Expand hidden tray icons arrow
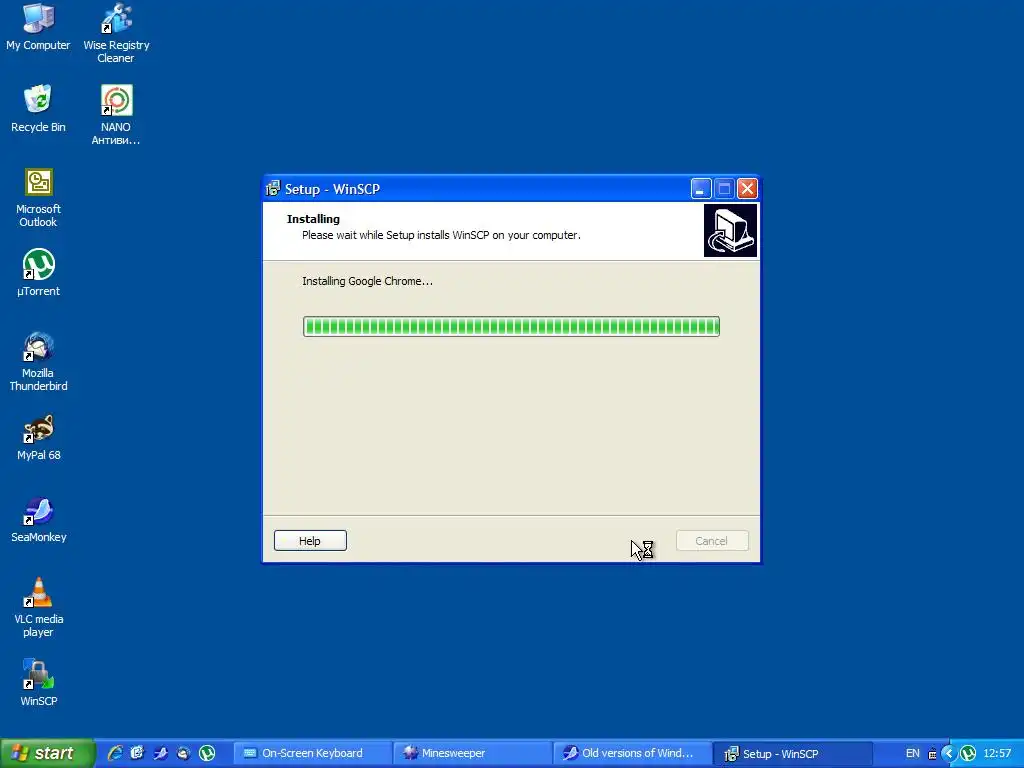Viewport: 1024px width, 768px height. tap(949, 754)
